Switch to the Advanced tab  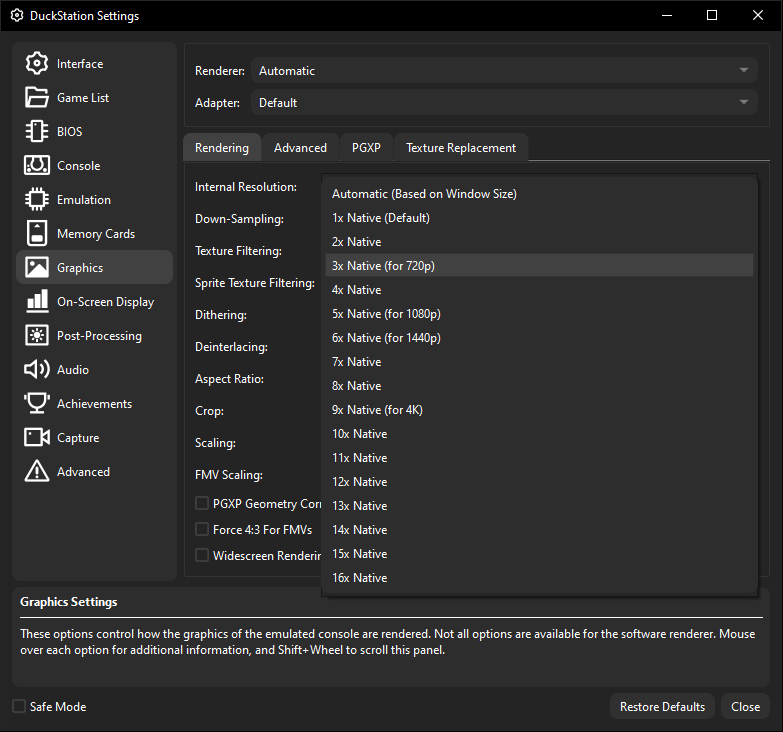pyautogui.click(x=300, y=147)
